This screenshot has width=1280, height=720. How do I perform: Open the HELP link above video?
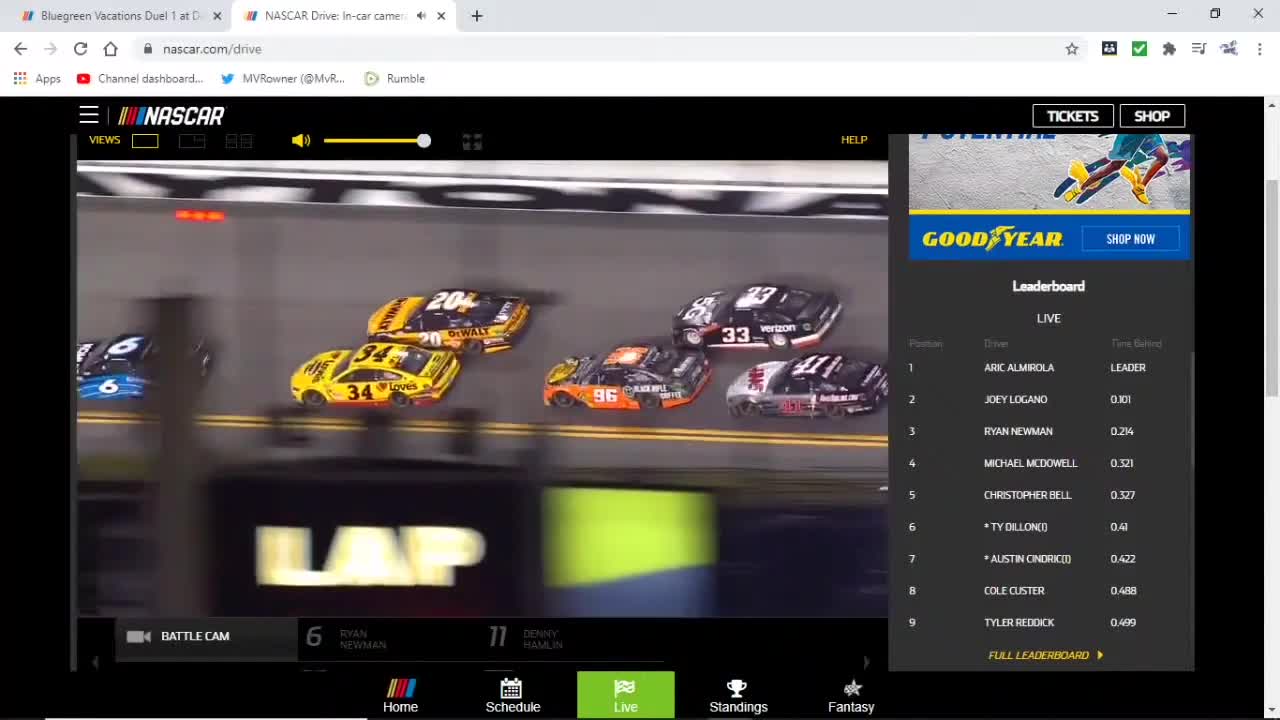pyautogui.click(x=854, y=140)
